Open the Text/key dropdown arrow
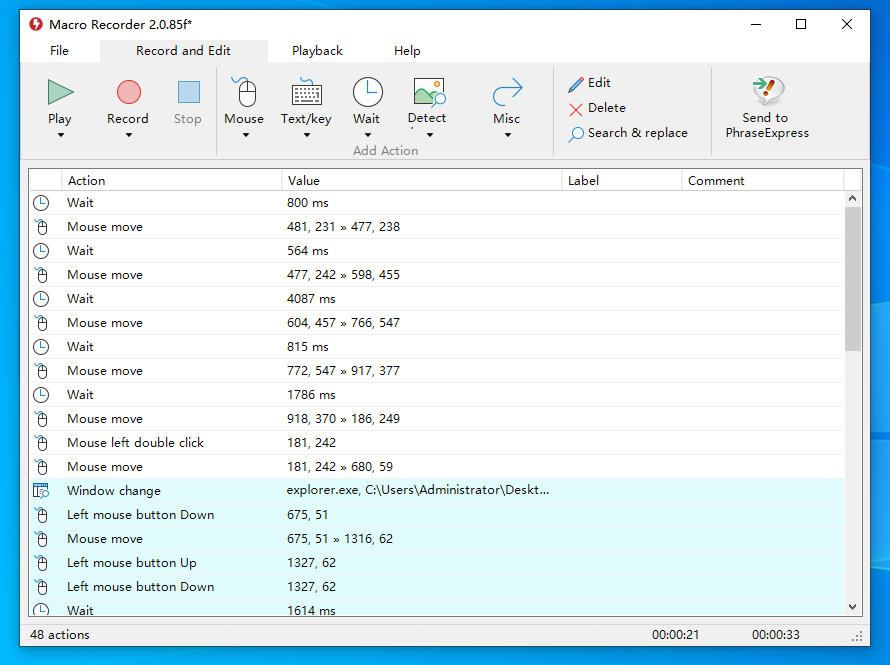Viewport: 890px width, 665px height. 307,135
